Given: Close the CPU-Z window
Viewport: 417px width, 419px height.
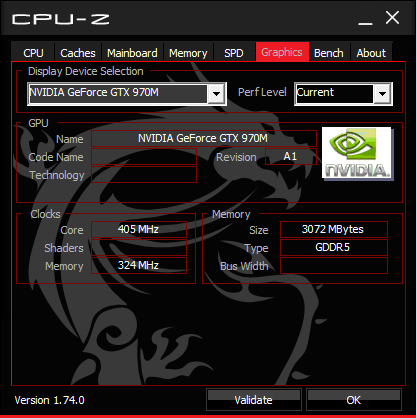Looking at the screenshot, I should tap(392, 18).
